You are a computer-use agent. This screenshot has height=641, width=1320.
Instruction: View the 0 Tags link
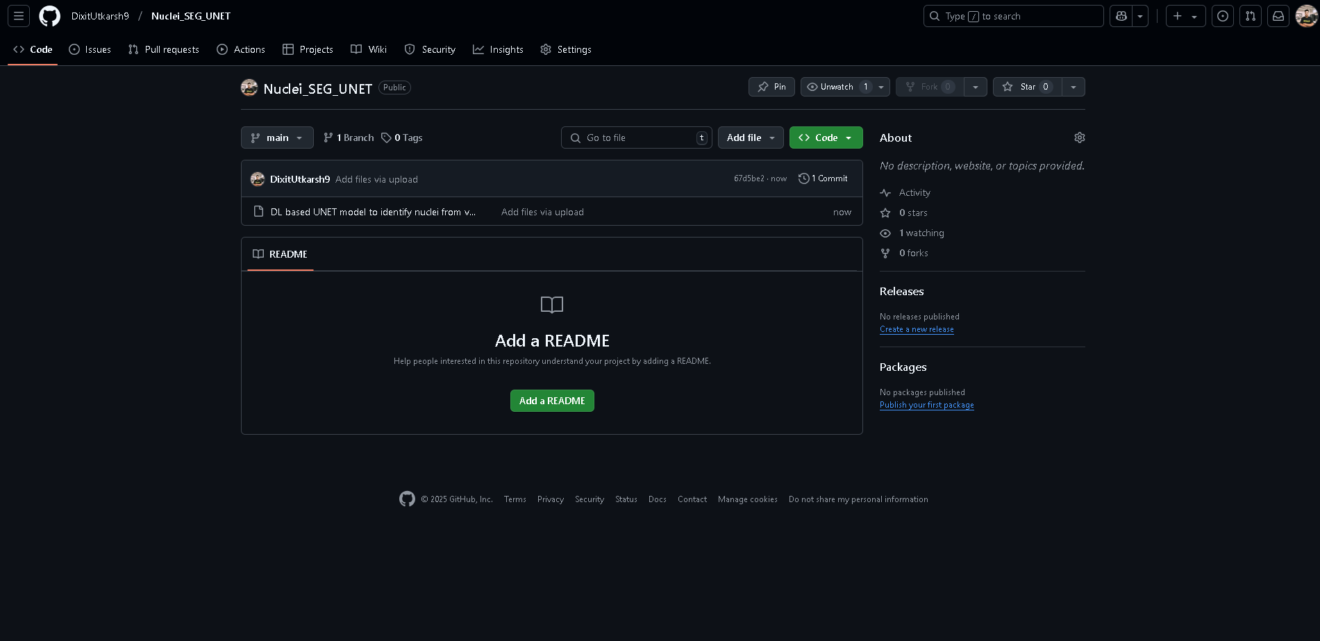402,138
